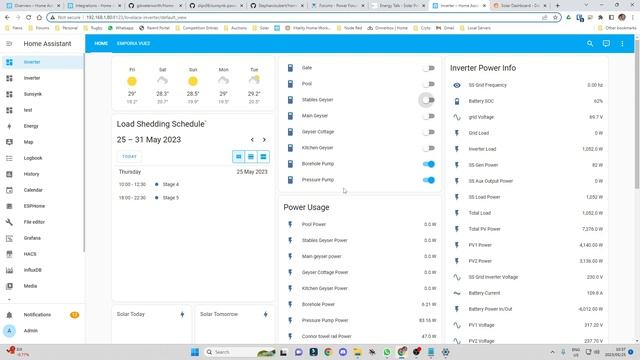Open WhatsApp from the taskbar

click(387, 352)
